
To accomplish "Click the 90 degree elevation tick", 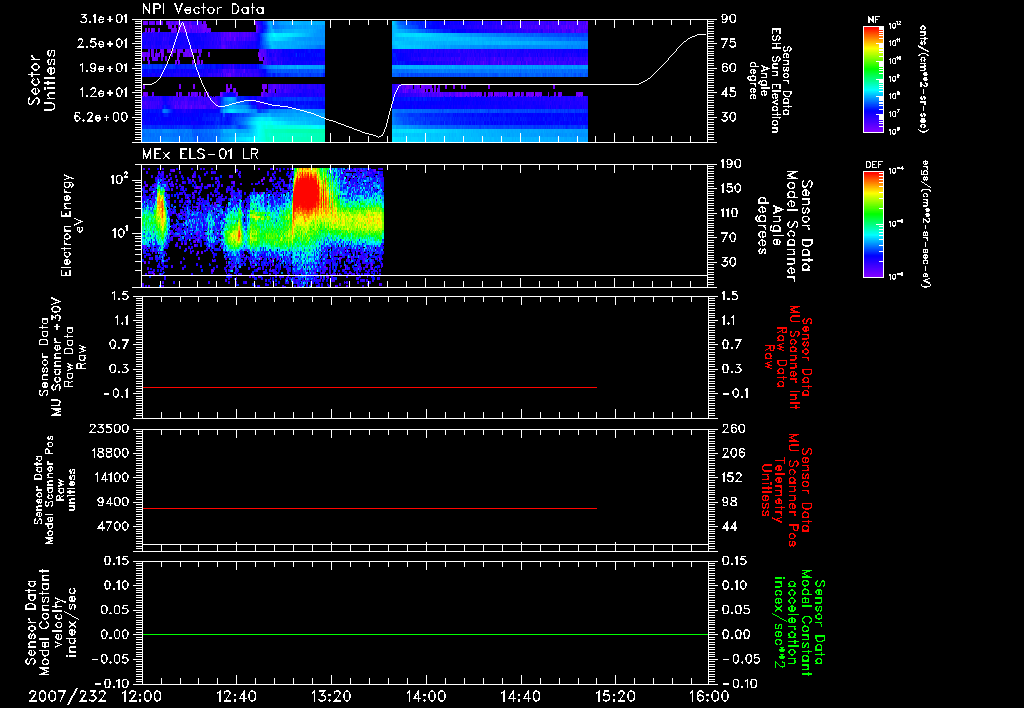I will [x=729, y=19].
